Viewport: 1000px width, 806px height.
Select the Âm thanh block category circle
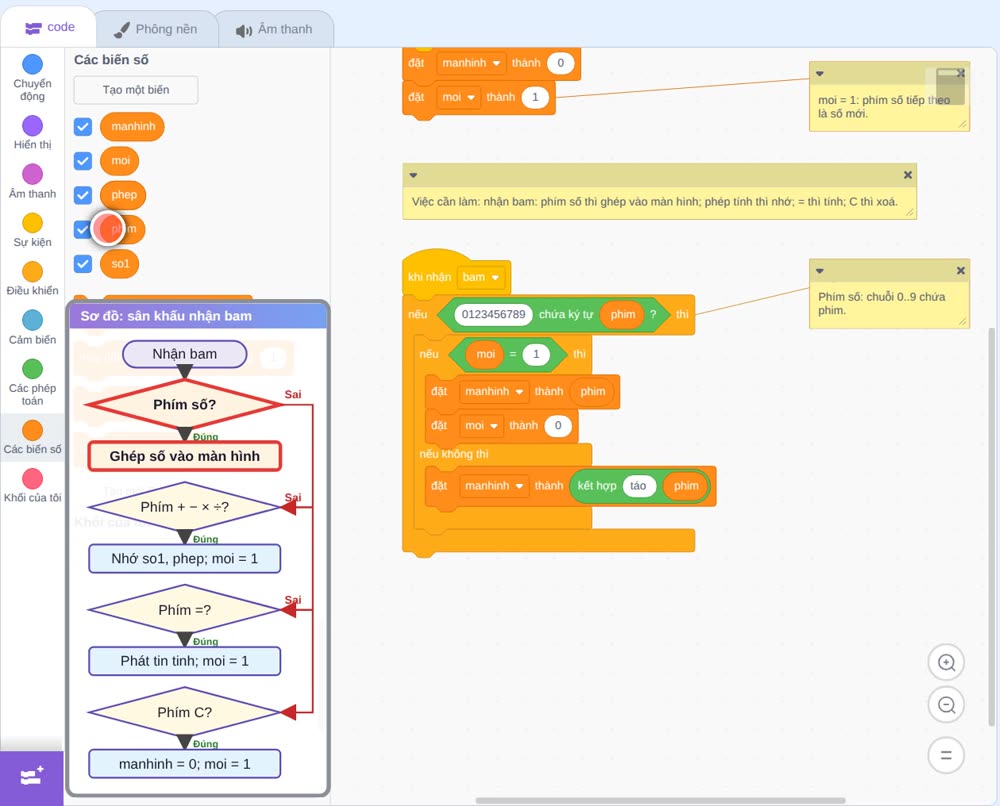tap(33, 173)
